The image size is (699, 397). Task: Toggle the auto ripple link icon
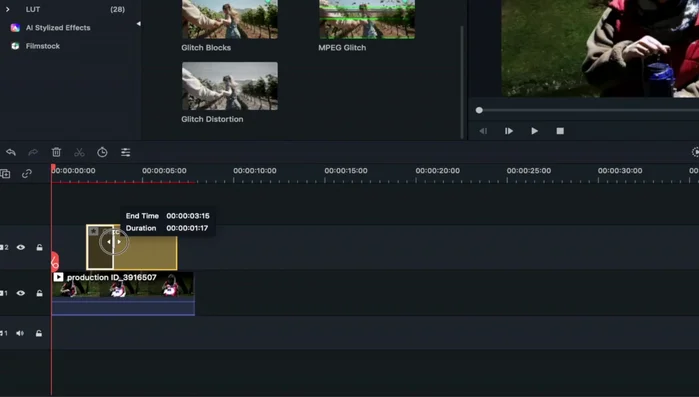click(x=27, y=174)
